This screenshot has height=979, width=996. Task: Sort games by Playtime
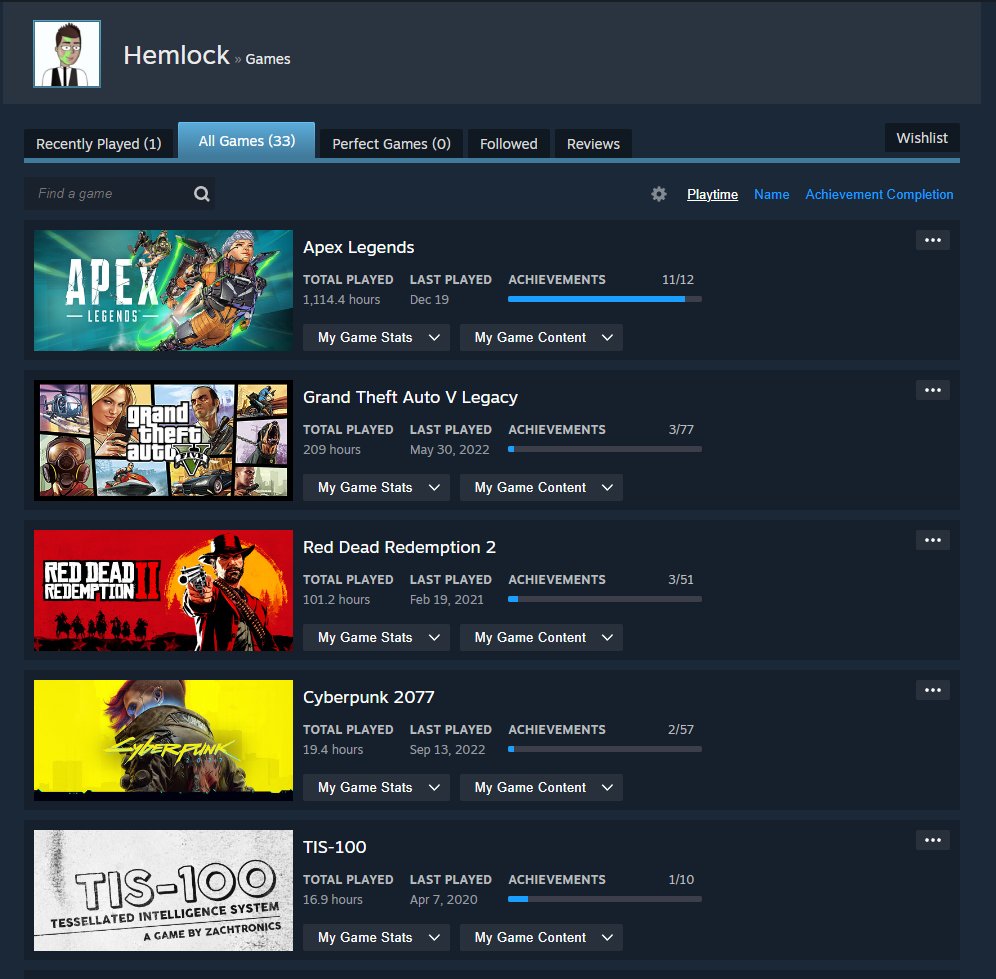[x=712, y=194]
